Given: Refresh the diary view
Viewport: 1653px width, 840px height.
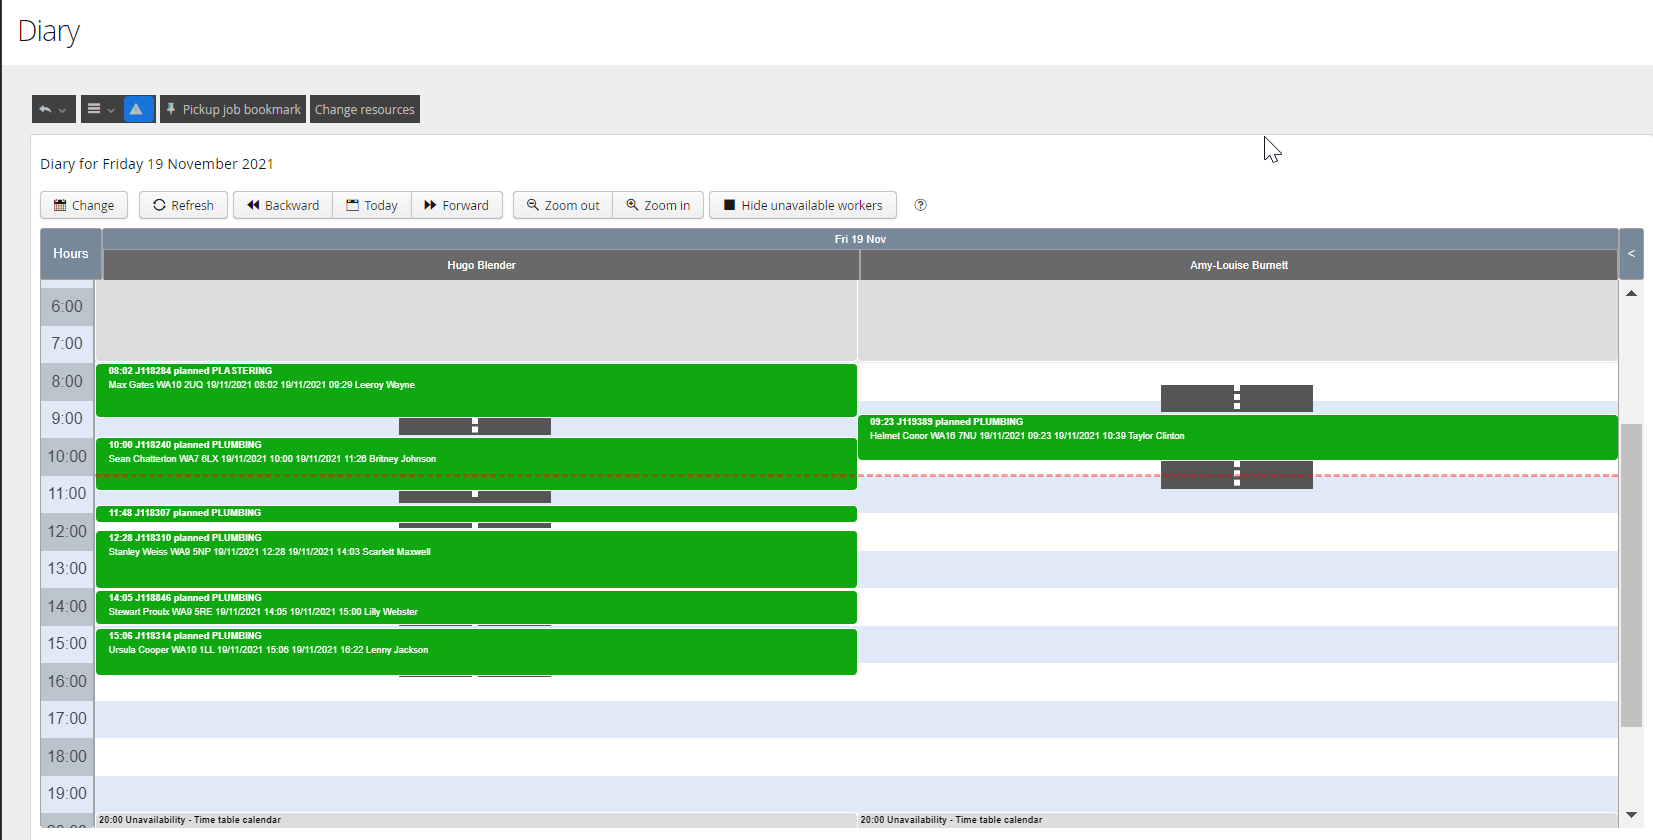Looking at the screenshot, I should coord(183,205).
